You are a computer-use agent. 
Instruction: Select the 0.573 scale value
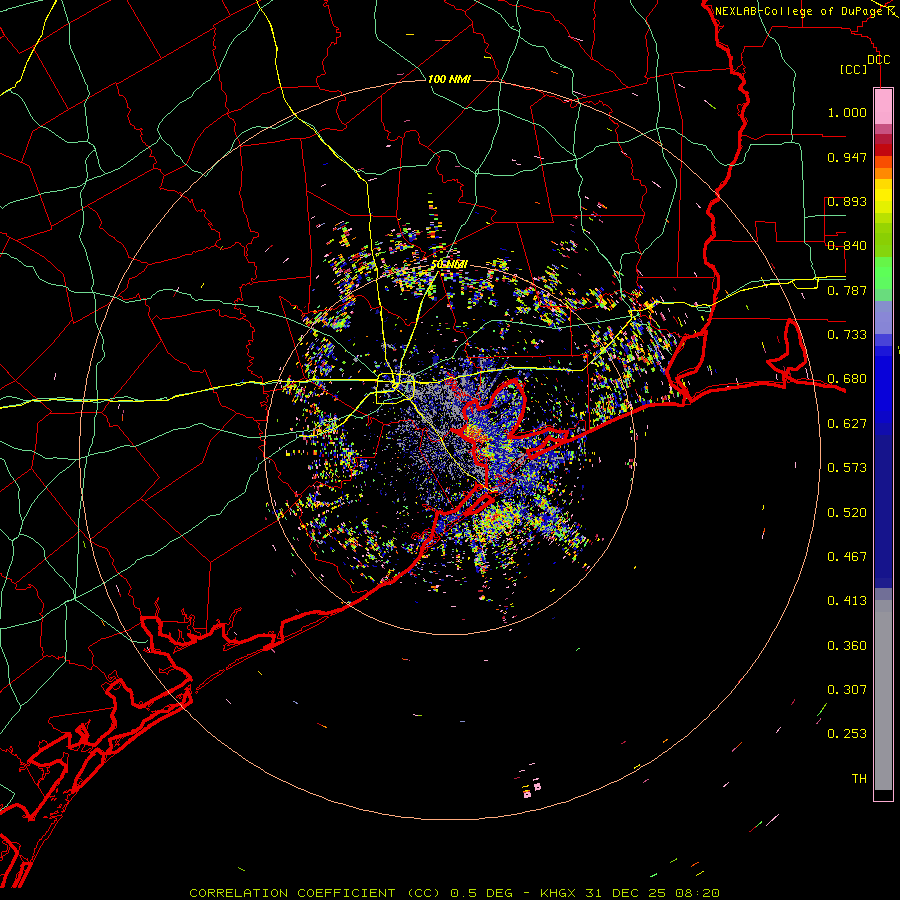click(847, 468)
